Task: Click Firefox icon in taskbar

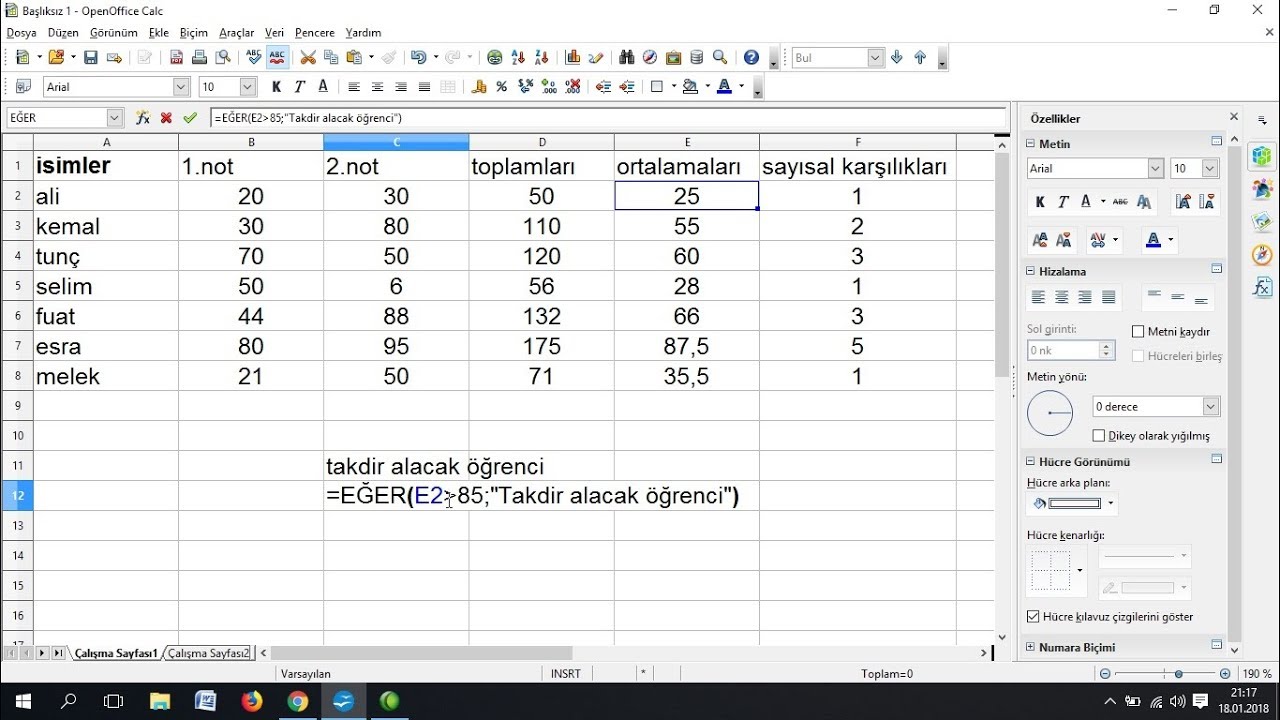Action: click(x=251, y=701)
